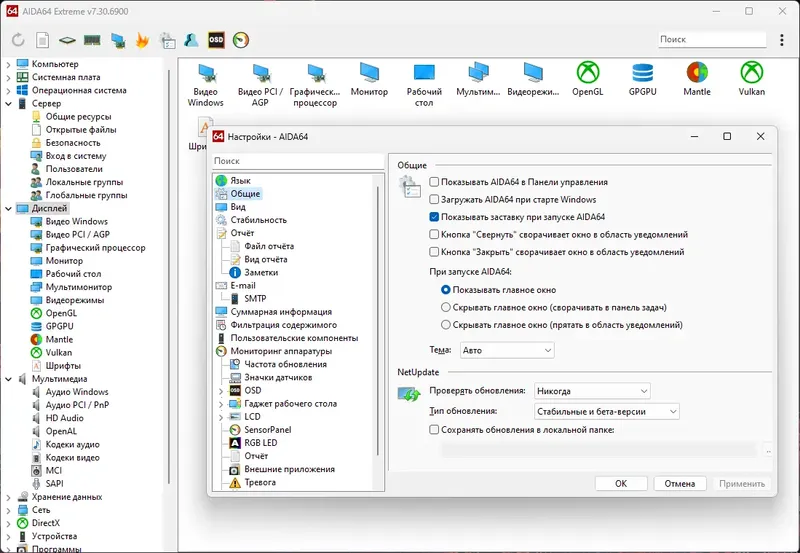Check Кнопка "Свернуть" сворачивает окно option
The height and width of the screenshot is (553, 800).
434,234
